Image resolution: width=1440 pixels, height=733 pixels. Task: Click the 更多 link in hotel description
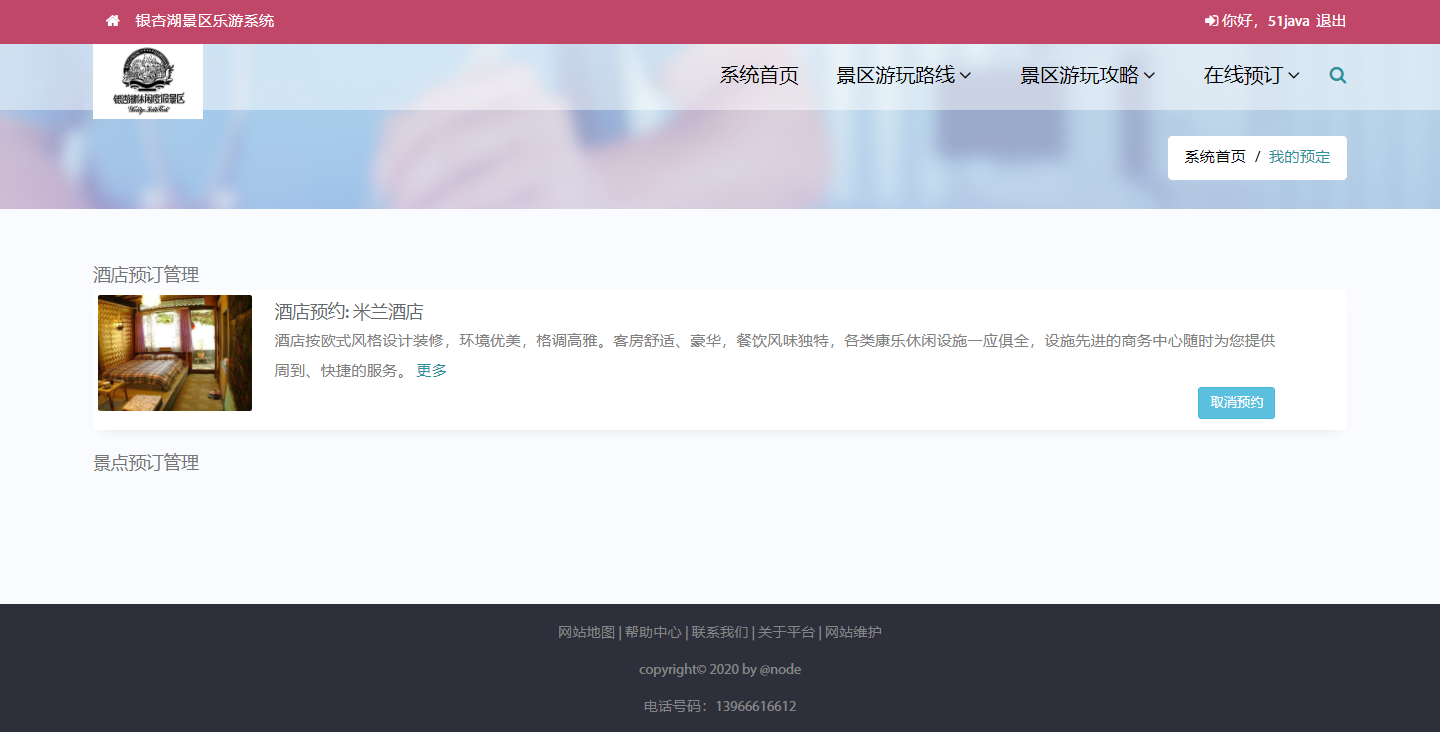432,370
